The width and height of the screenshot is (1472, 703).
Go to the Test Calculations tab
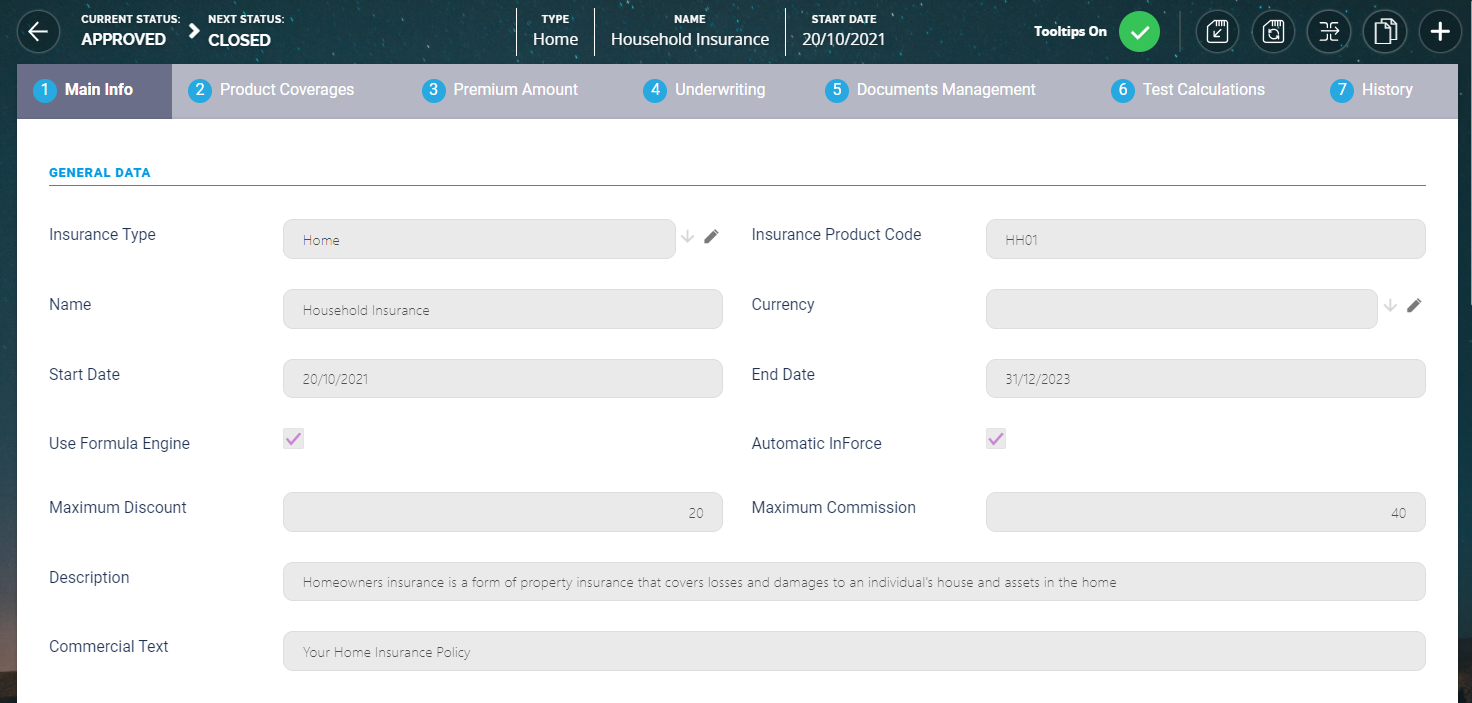[1203, 90]
